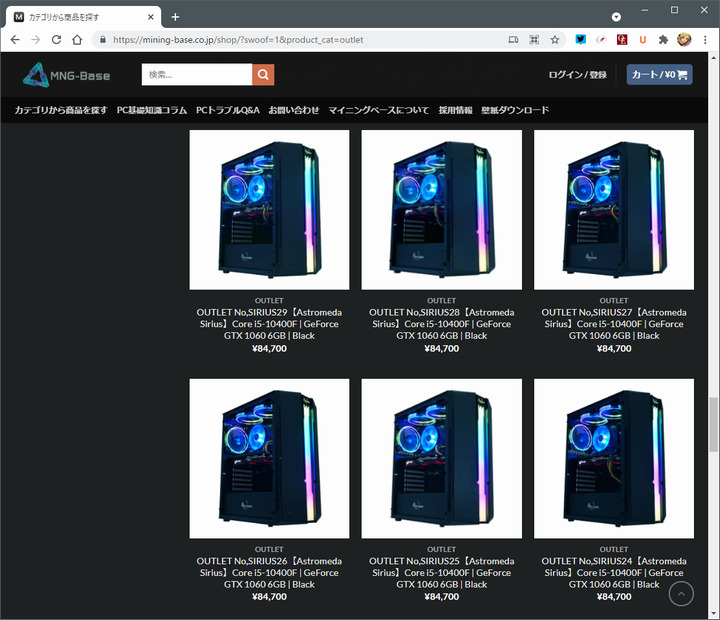This screenshot has width=720, height=620.
Task: Open the ログイン/登録 link
Action: 578,75
